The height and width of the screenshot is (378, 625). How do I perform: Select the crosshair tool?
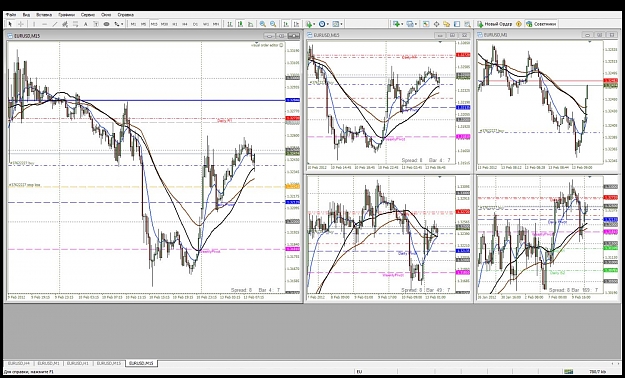point(21,24)
